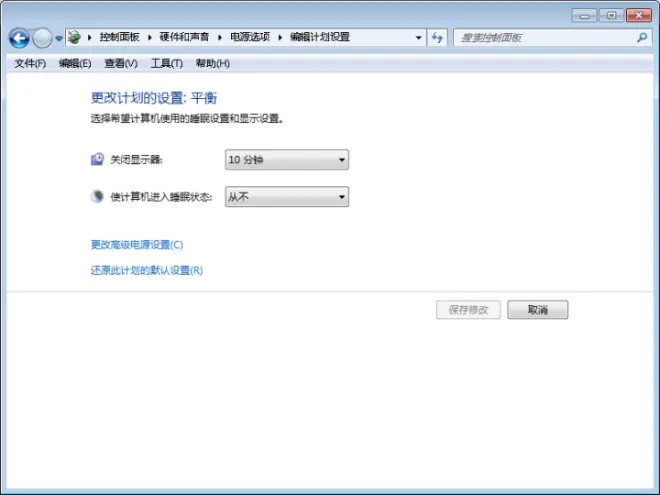Open 更改高级电源设置(C) link
Image resolution: width=660 pixels, height=495 pixels.
137,245
